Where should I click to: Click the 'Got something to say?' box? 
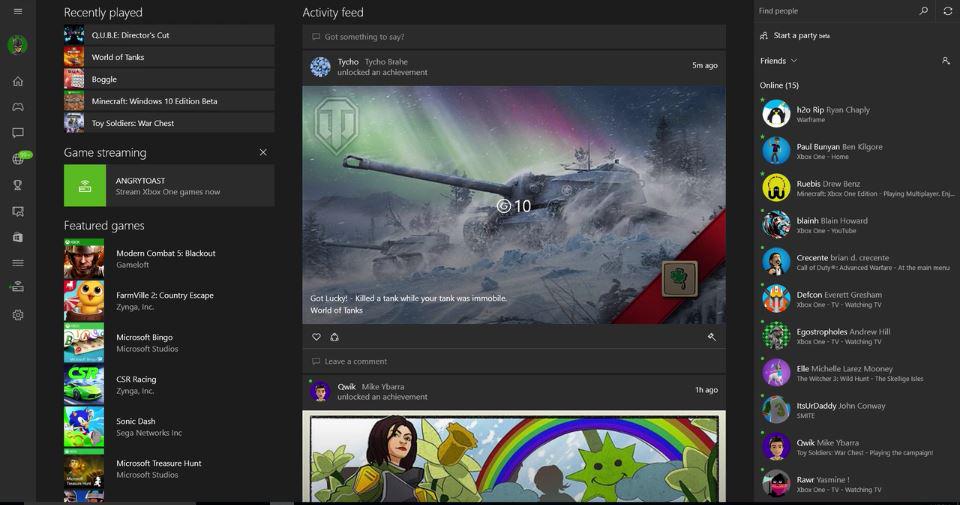coord(514,37)
